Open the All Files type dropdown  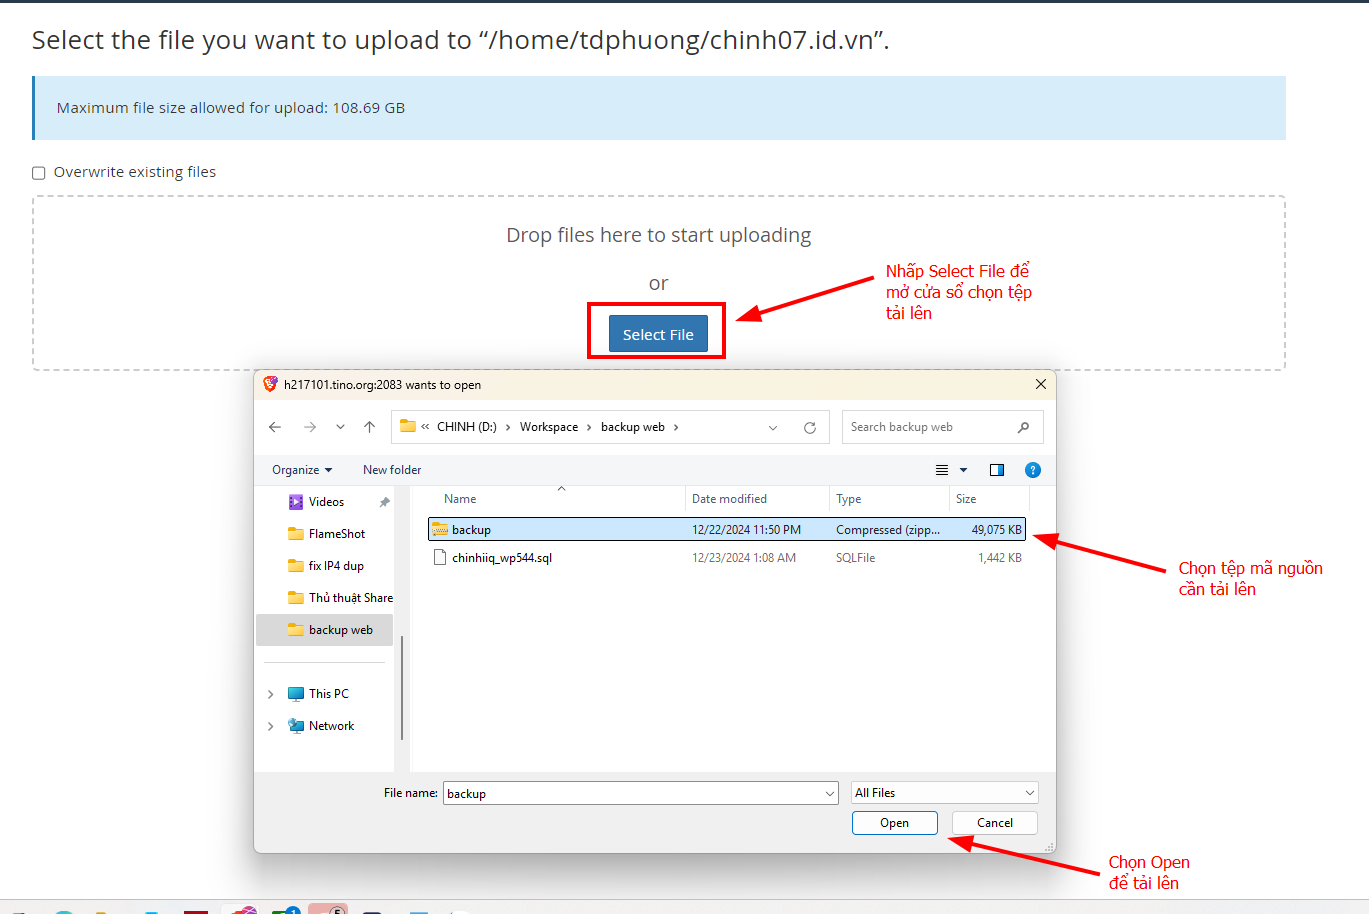click(944, 793)
